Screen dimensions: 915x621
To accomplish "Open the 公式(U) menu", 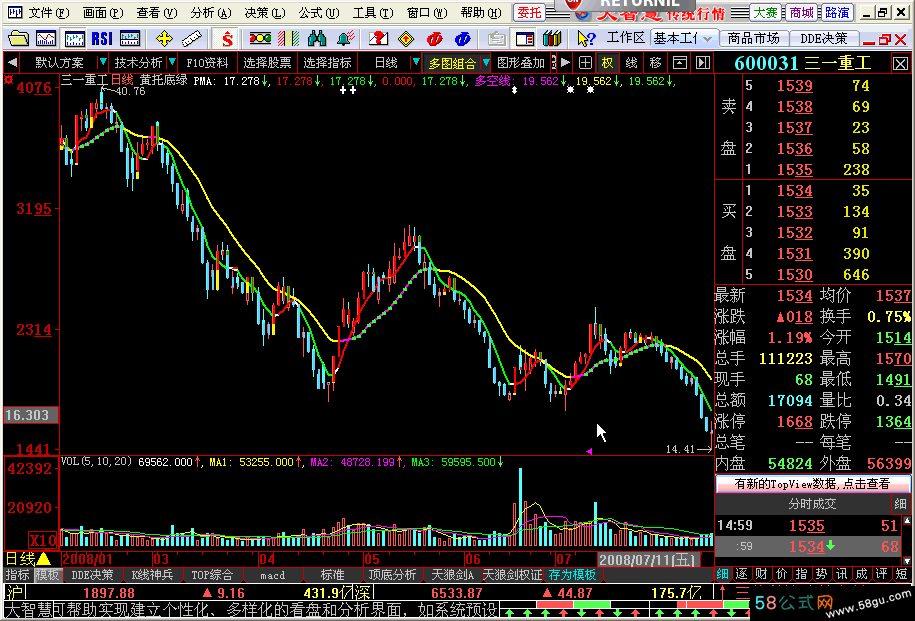I will [319, 12].
